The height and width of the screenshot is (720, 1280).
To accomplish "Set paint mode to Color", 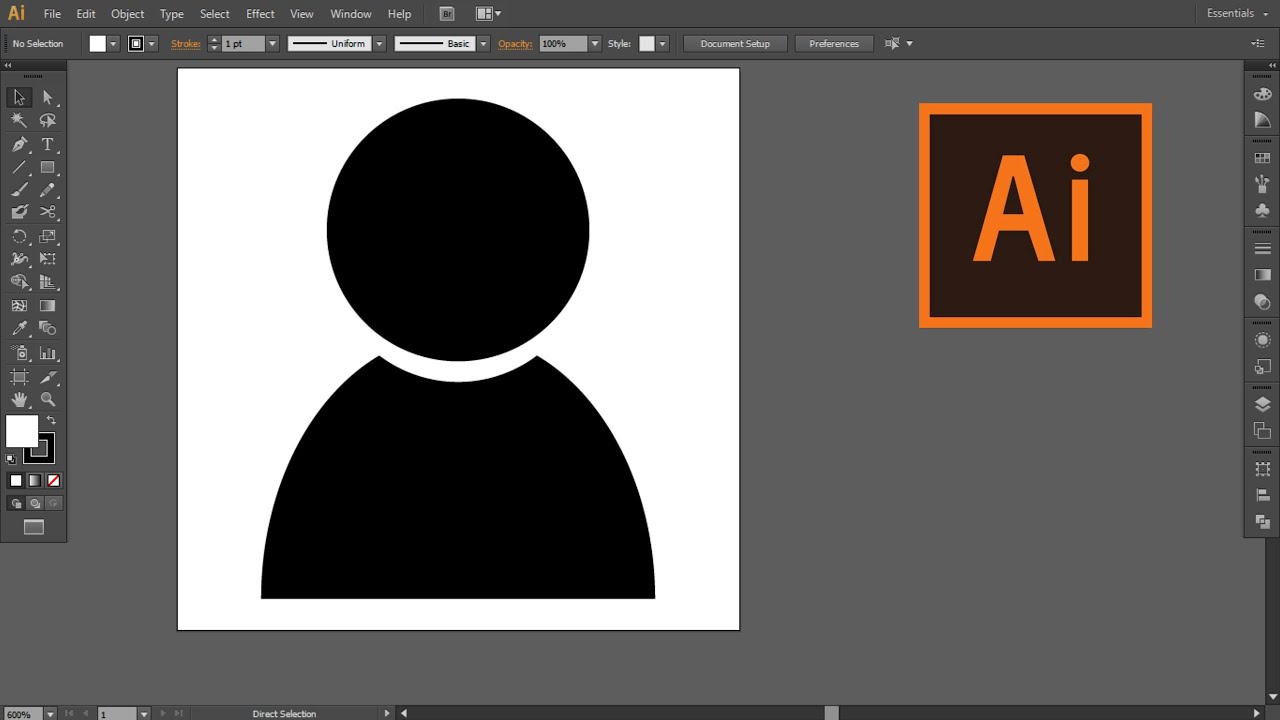I will pyautogui.click(x=16, y=481).
